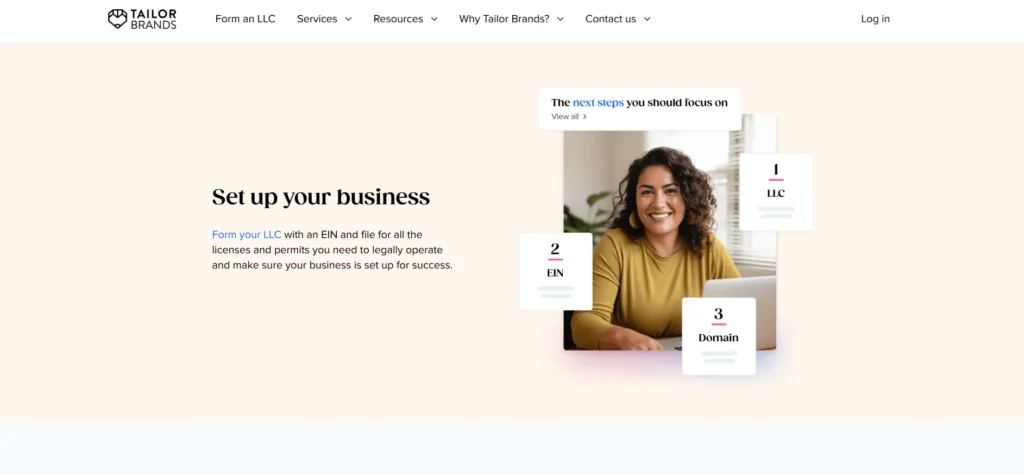Expand the Resources dropdown chevron

(434, 20)
